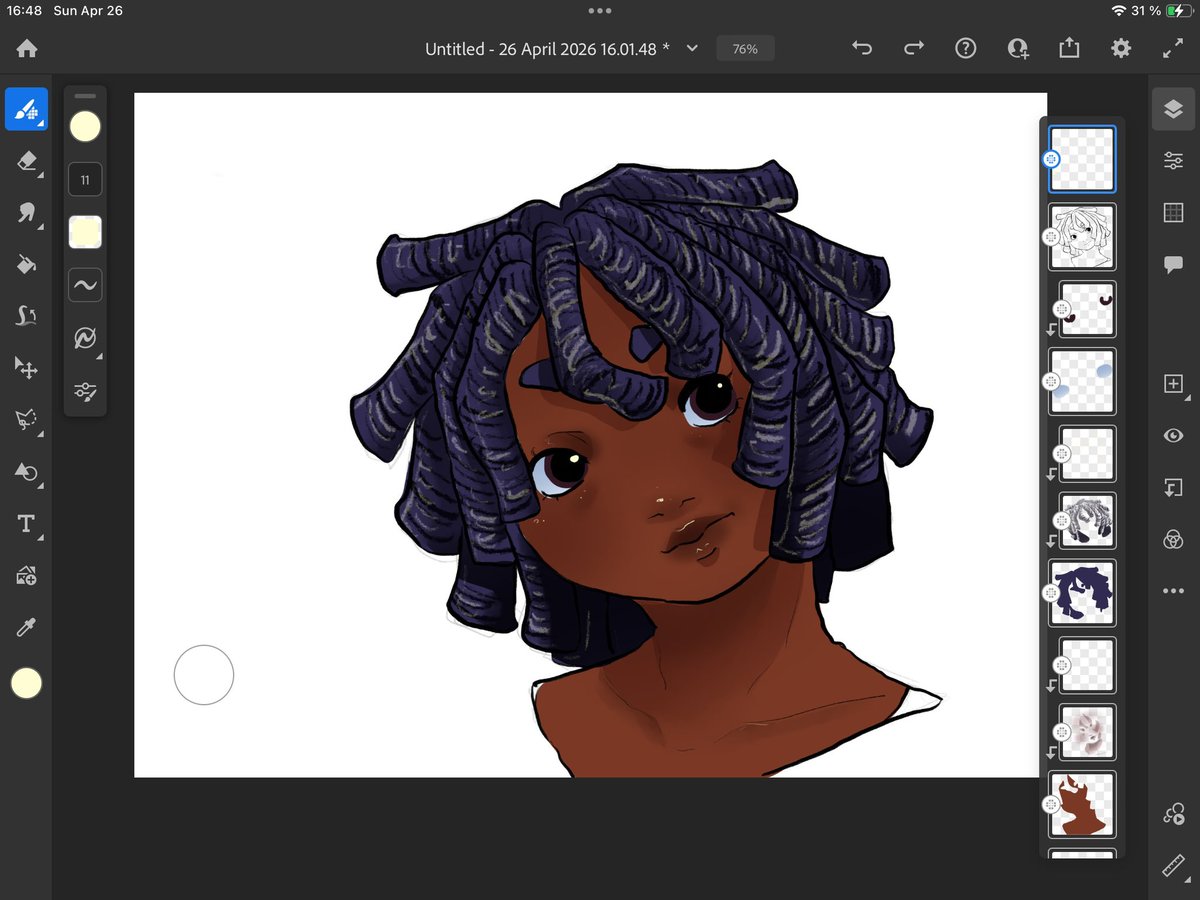Select the Type tool
Image resolution: width=1200 pixels, height=900 pixels.
(x=26, y=524)
